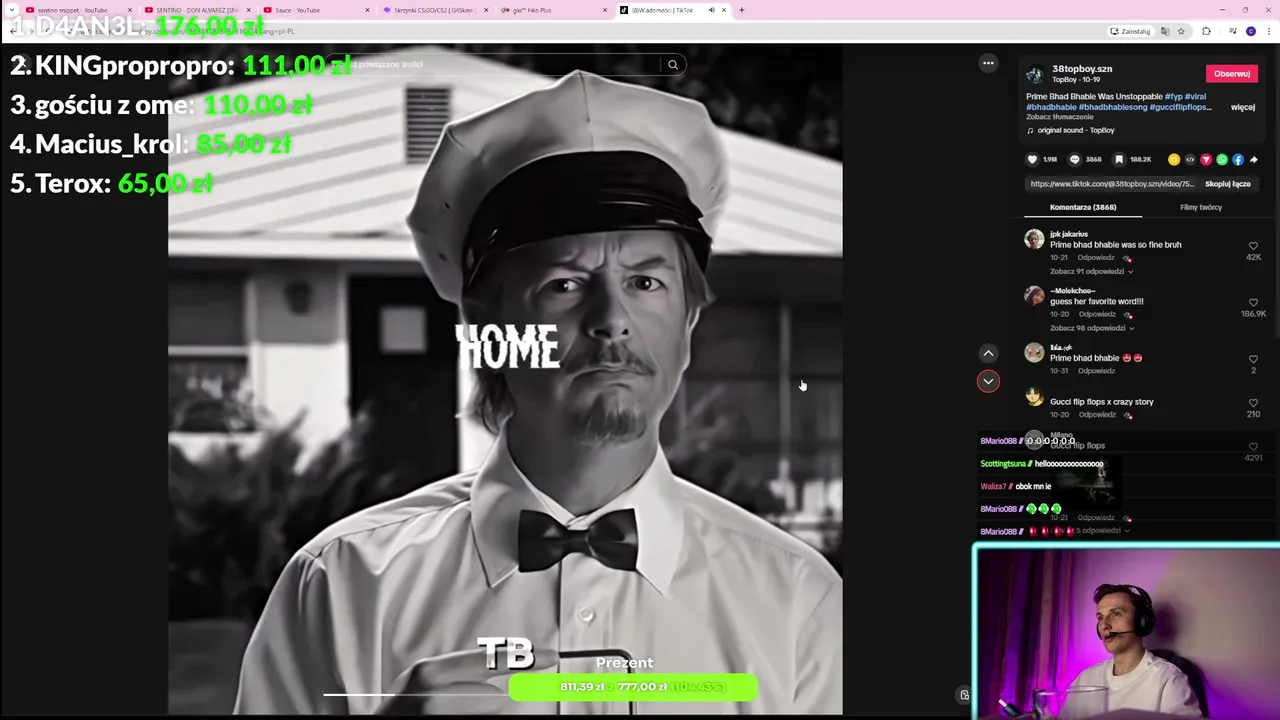Screen dimensions: 1280x720
Task: Like the 'Gucci flip flops x crazy story' comment
Action: [x=1253, y=403]
